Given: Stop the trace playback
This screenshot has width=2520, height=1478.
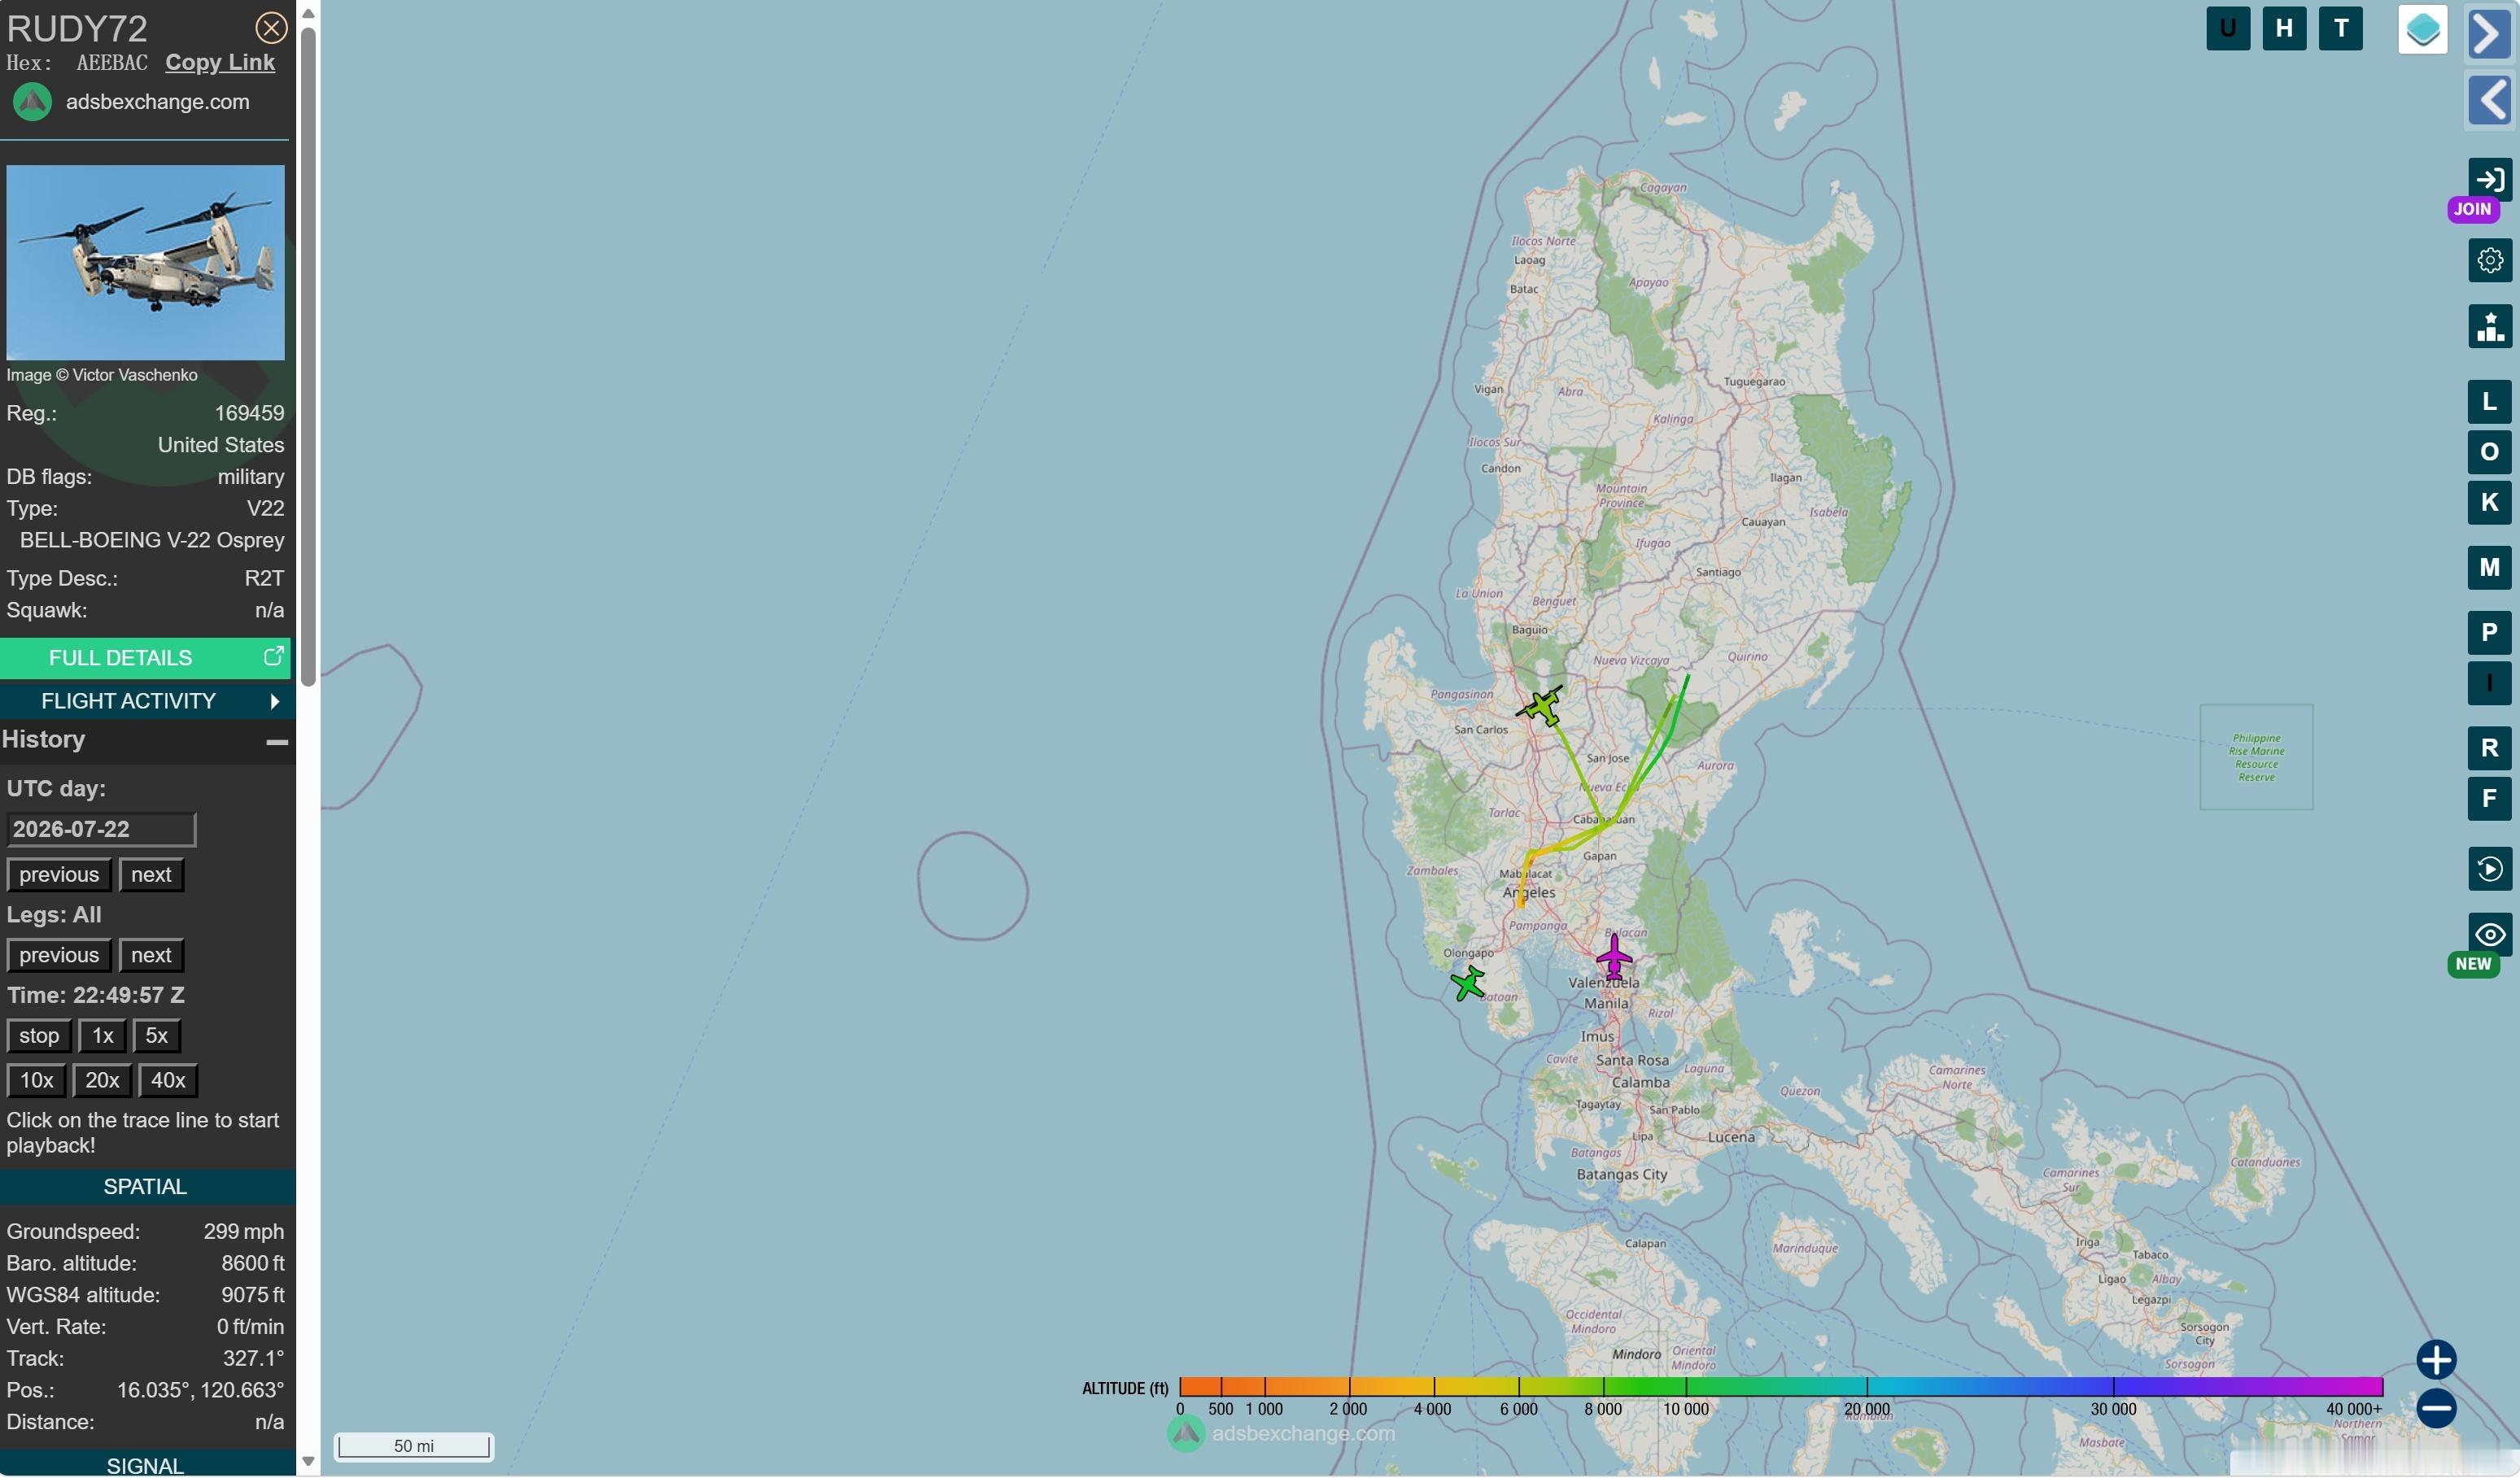Looking at the screenshot, I should (x=39, y=1036).
